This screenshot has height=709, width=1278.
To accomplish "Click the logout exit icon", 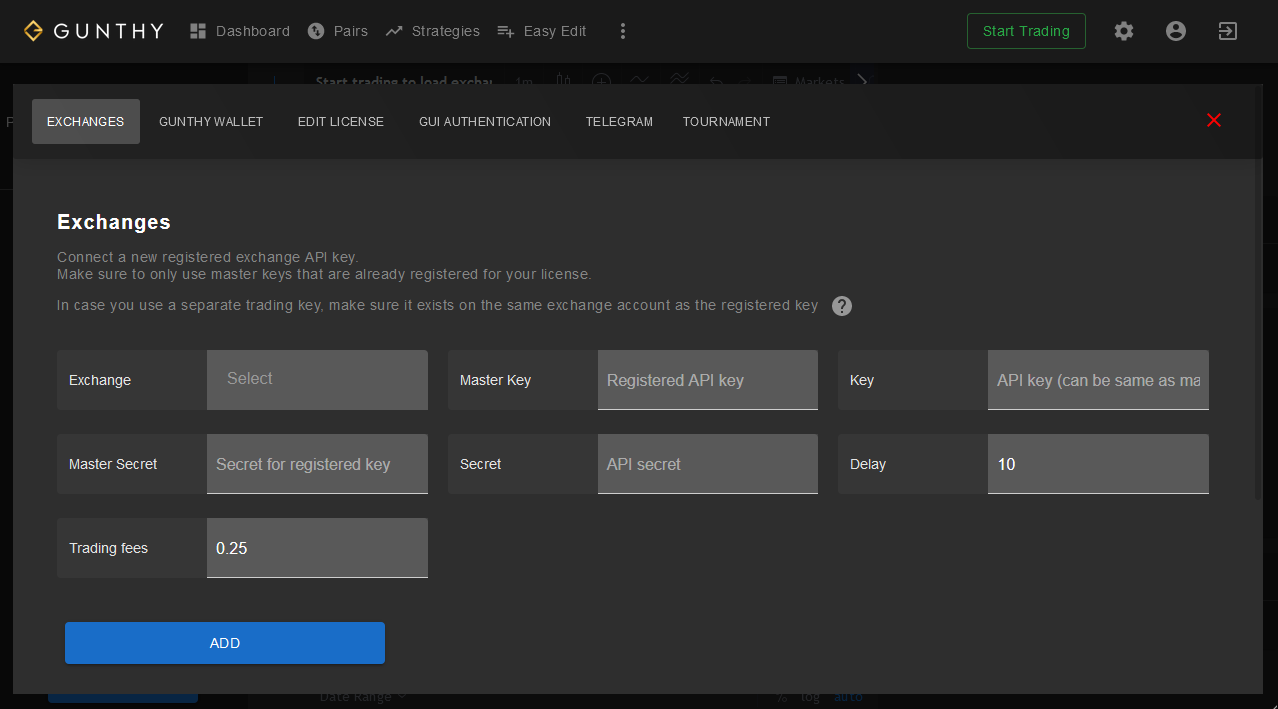I will [x=1228, y=31].
